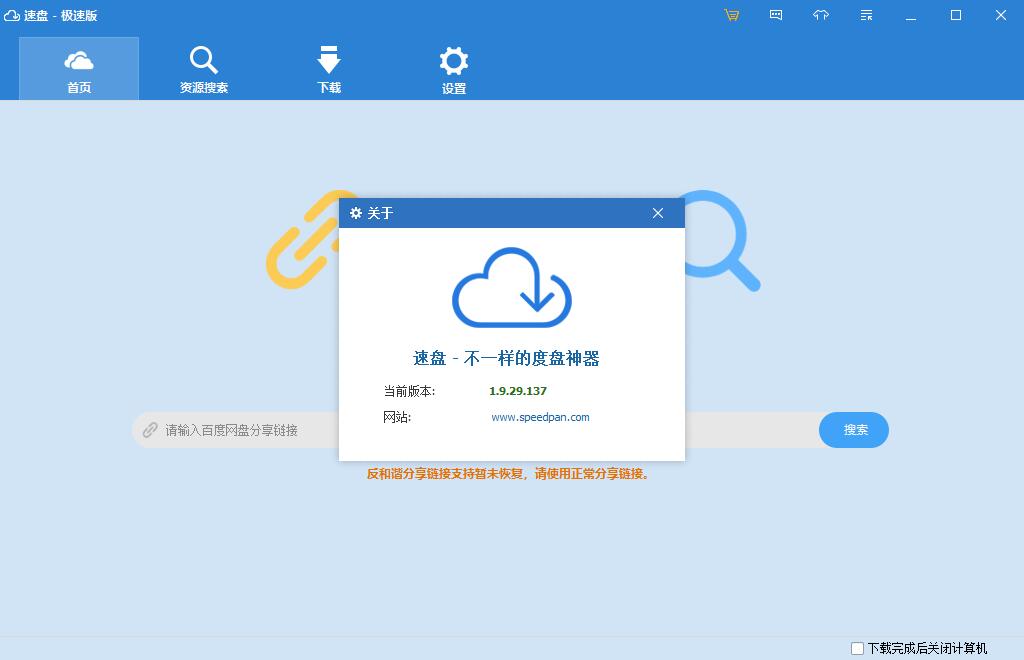The width and height of the screenshot is (1024, 660).
Task: Open the 资源搜索 resource search tab
Action: click(204, 69)
